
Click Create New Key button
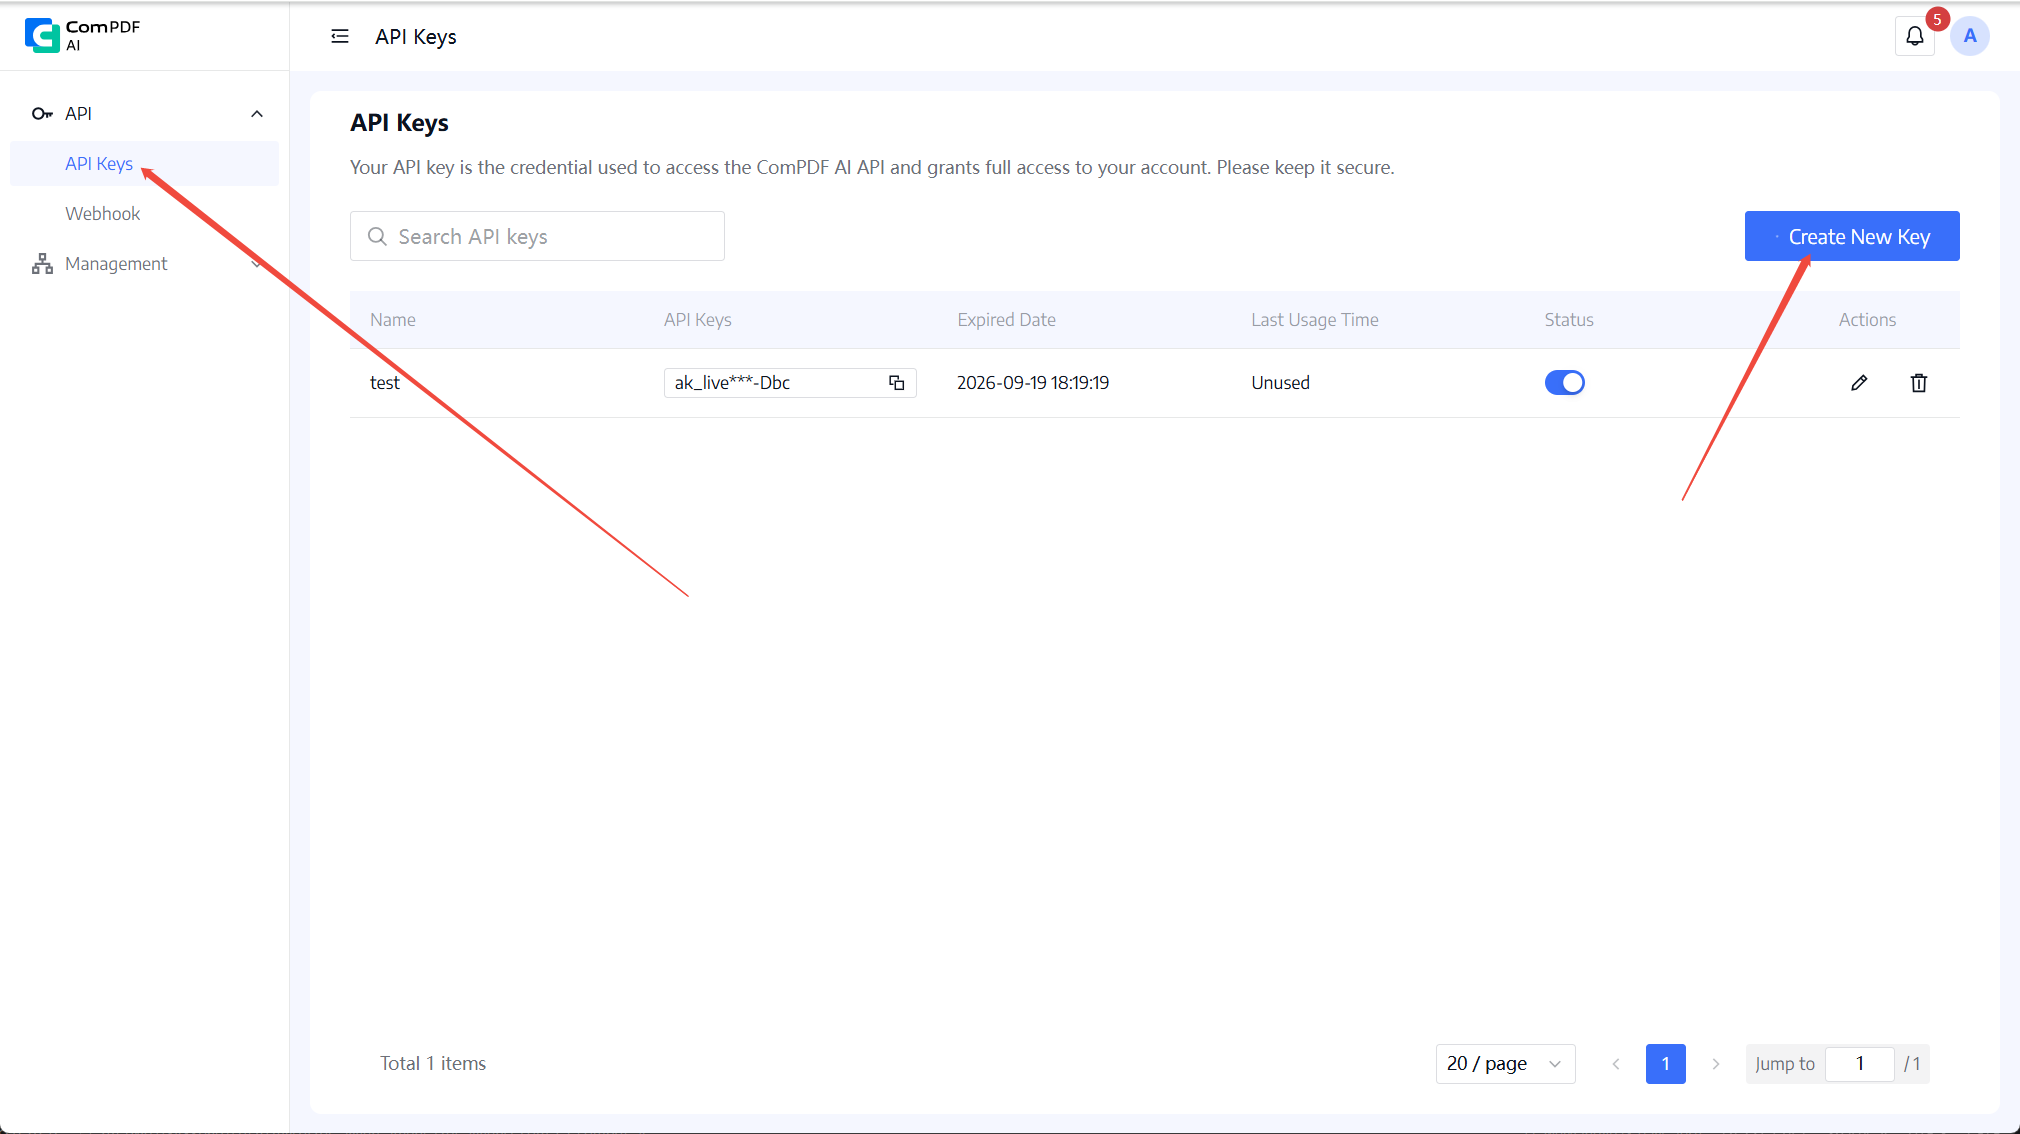(1852, 236)
